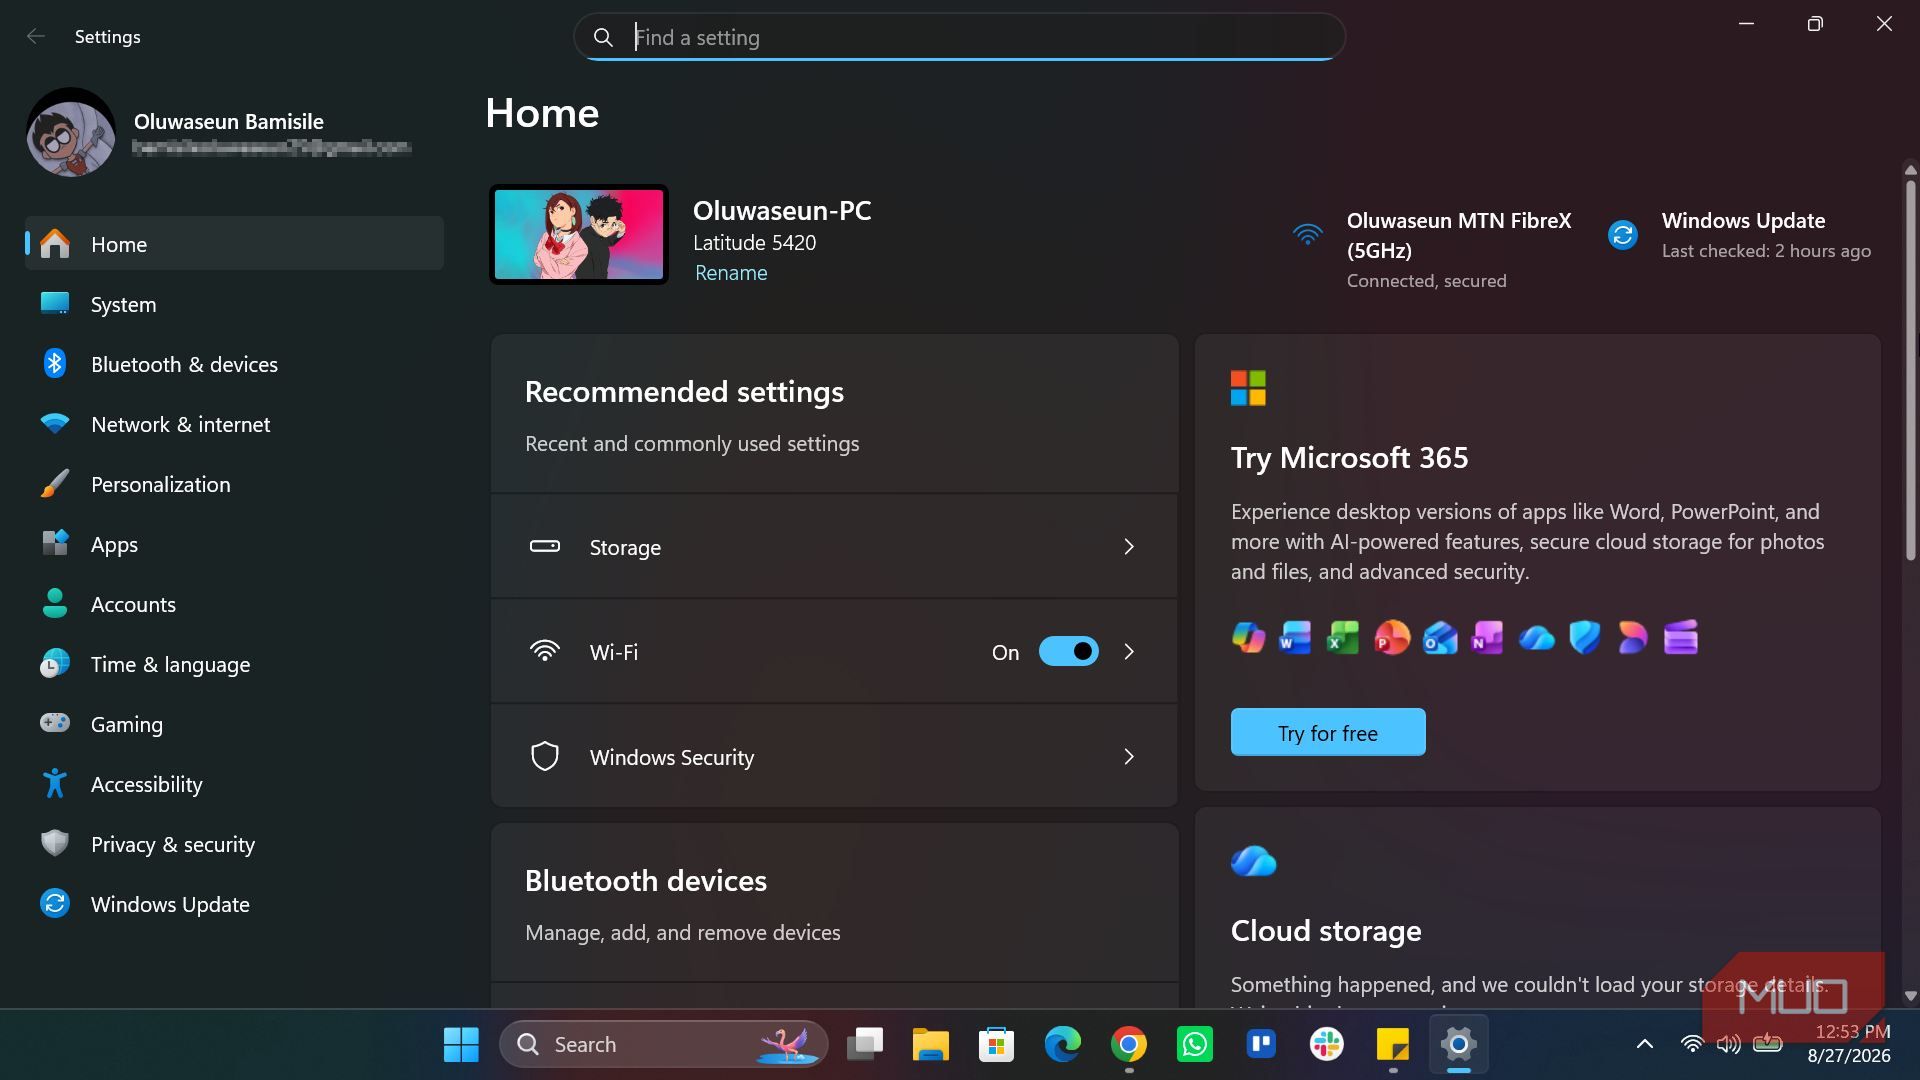Click the OneDrive cloud icon above Cloud storage

(1254, 860)
